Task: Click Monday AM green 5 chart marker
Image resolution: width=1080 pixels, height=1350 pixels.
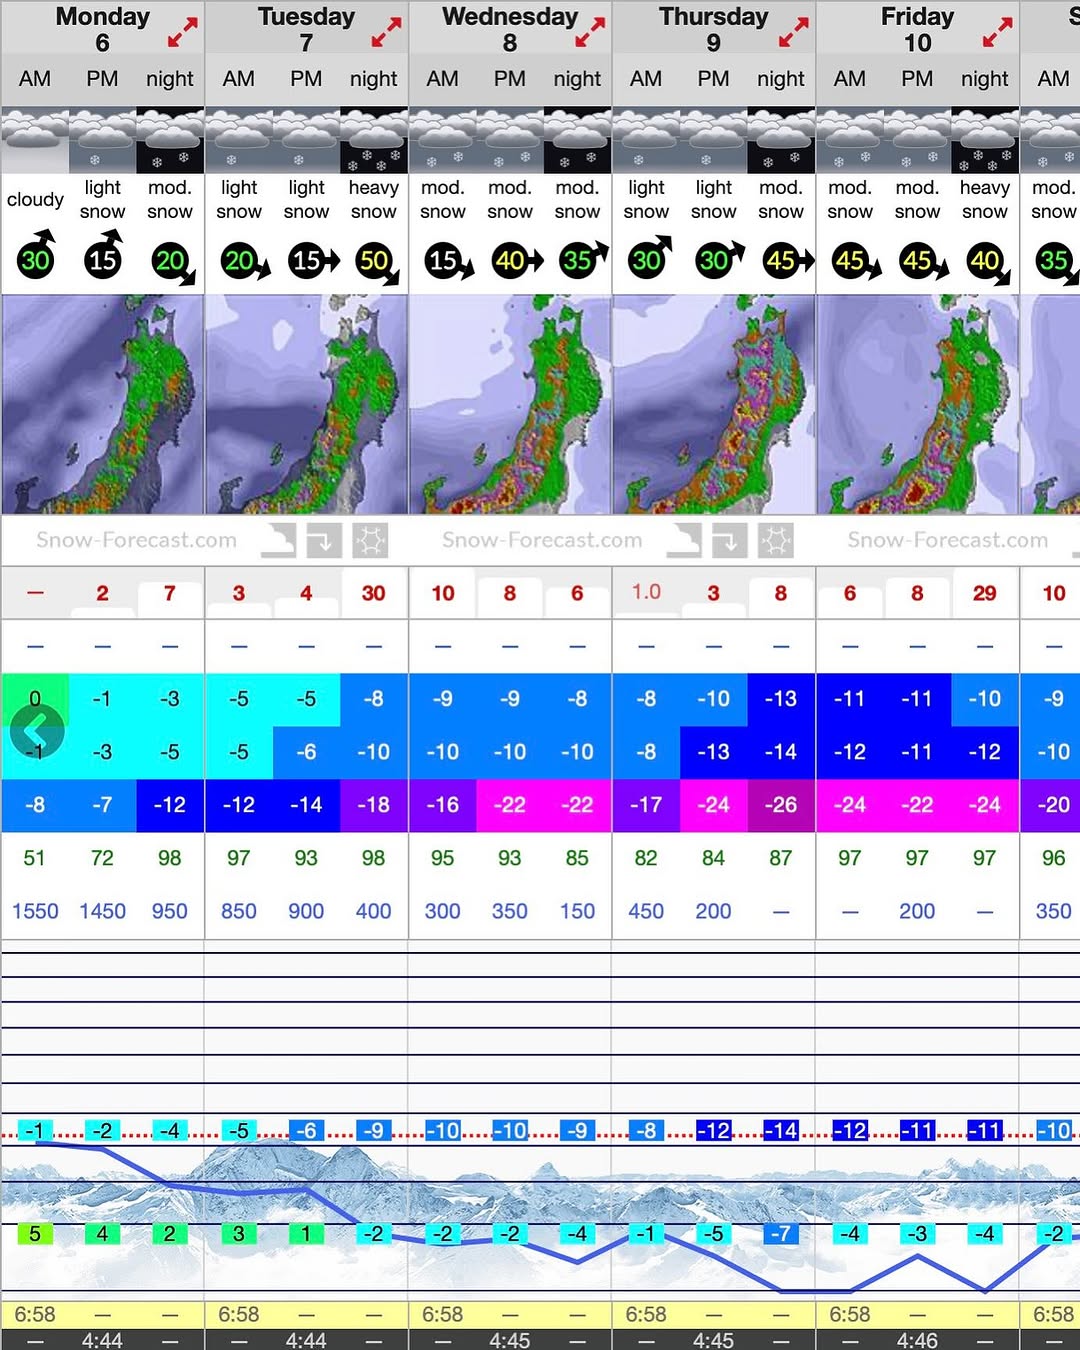Action: pos(35,1233)
